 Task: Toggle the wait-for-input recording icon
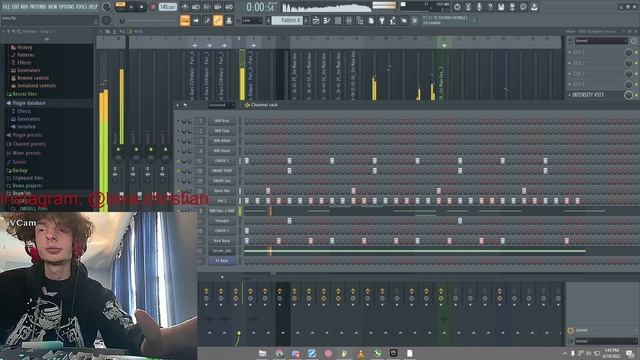(x=196, y=7)
